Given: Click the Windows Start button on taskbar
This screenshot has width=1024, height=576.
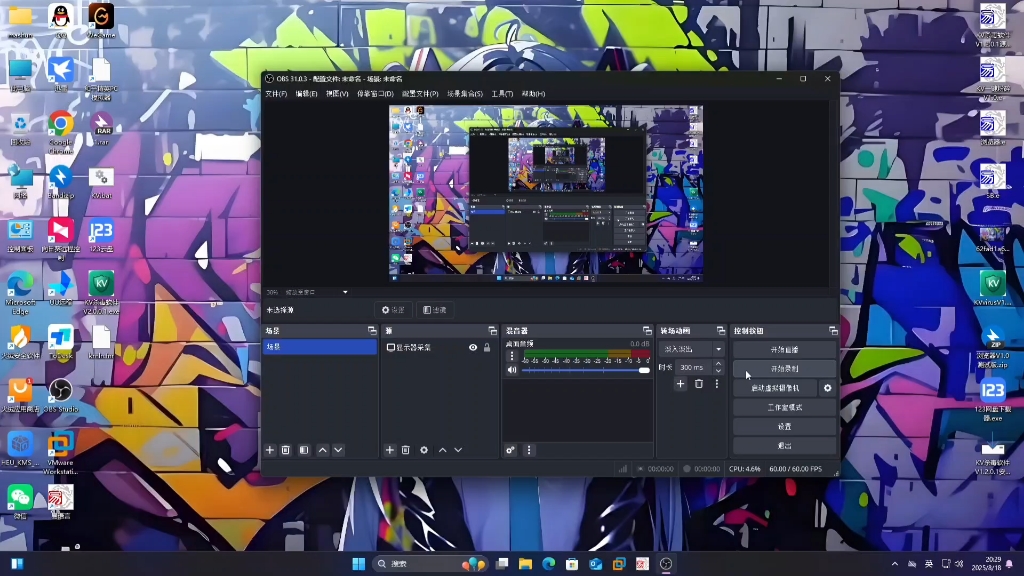Looking at the screenshot, I should click(x=359, y=564).
